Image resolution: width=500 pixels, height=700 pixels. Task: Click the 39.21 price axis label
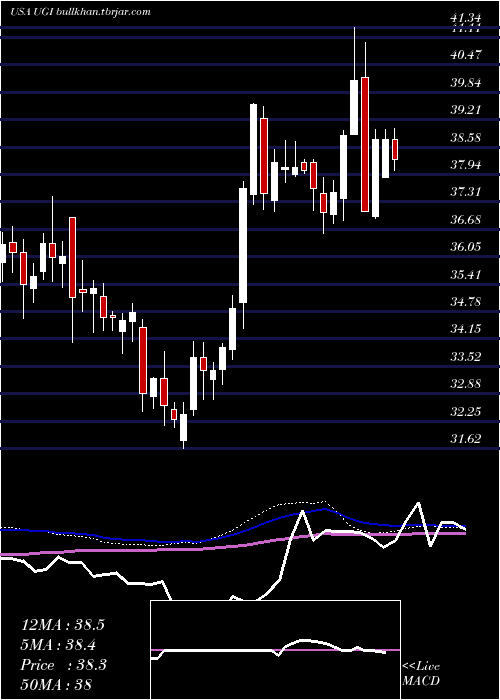tap(466, 110)
